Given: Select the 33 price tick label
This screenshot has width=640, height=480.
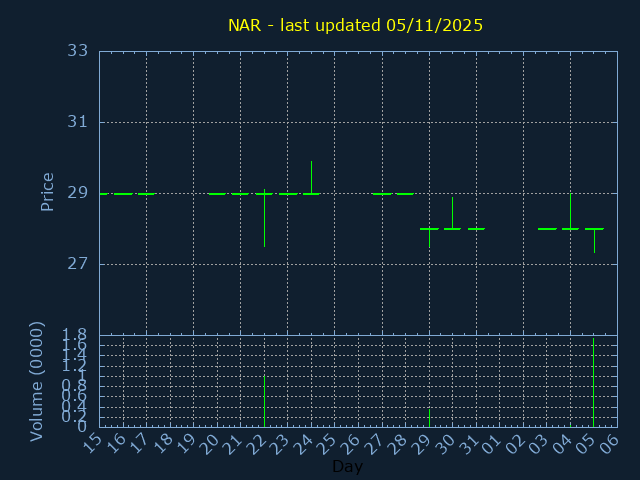Looking at the screenshot, I should click(78, 51).
